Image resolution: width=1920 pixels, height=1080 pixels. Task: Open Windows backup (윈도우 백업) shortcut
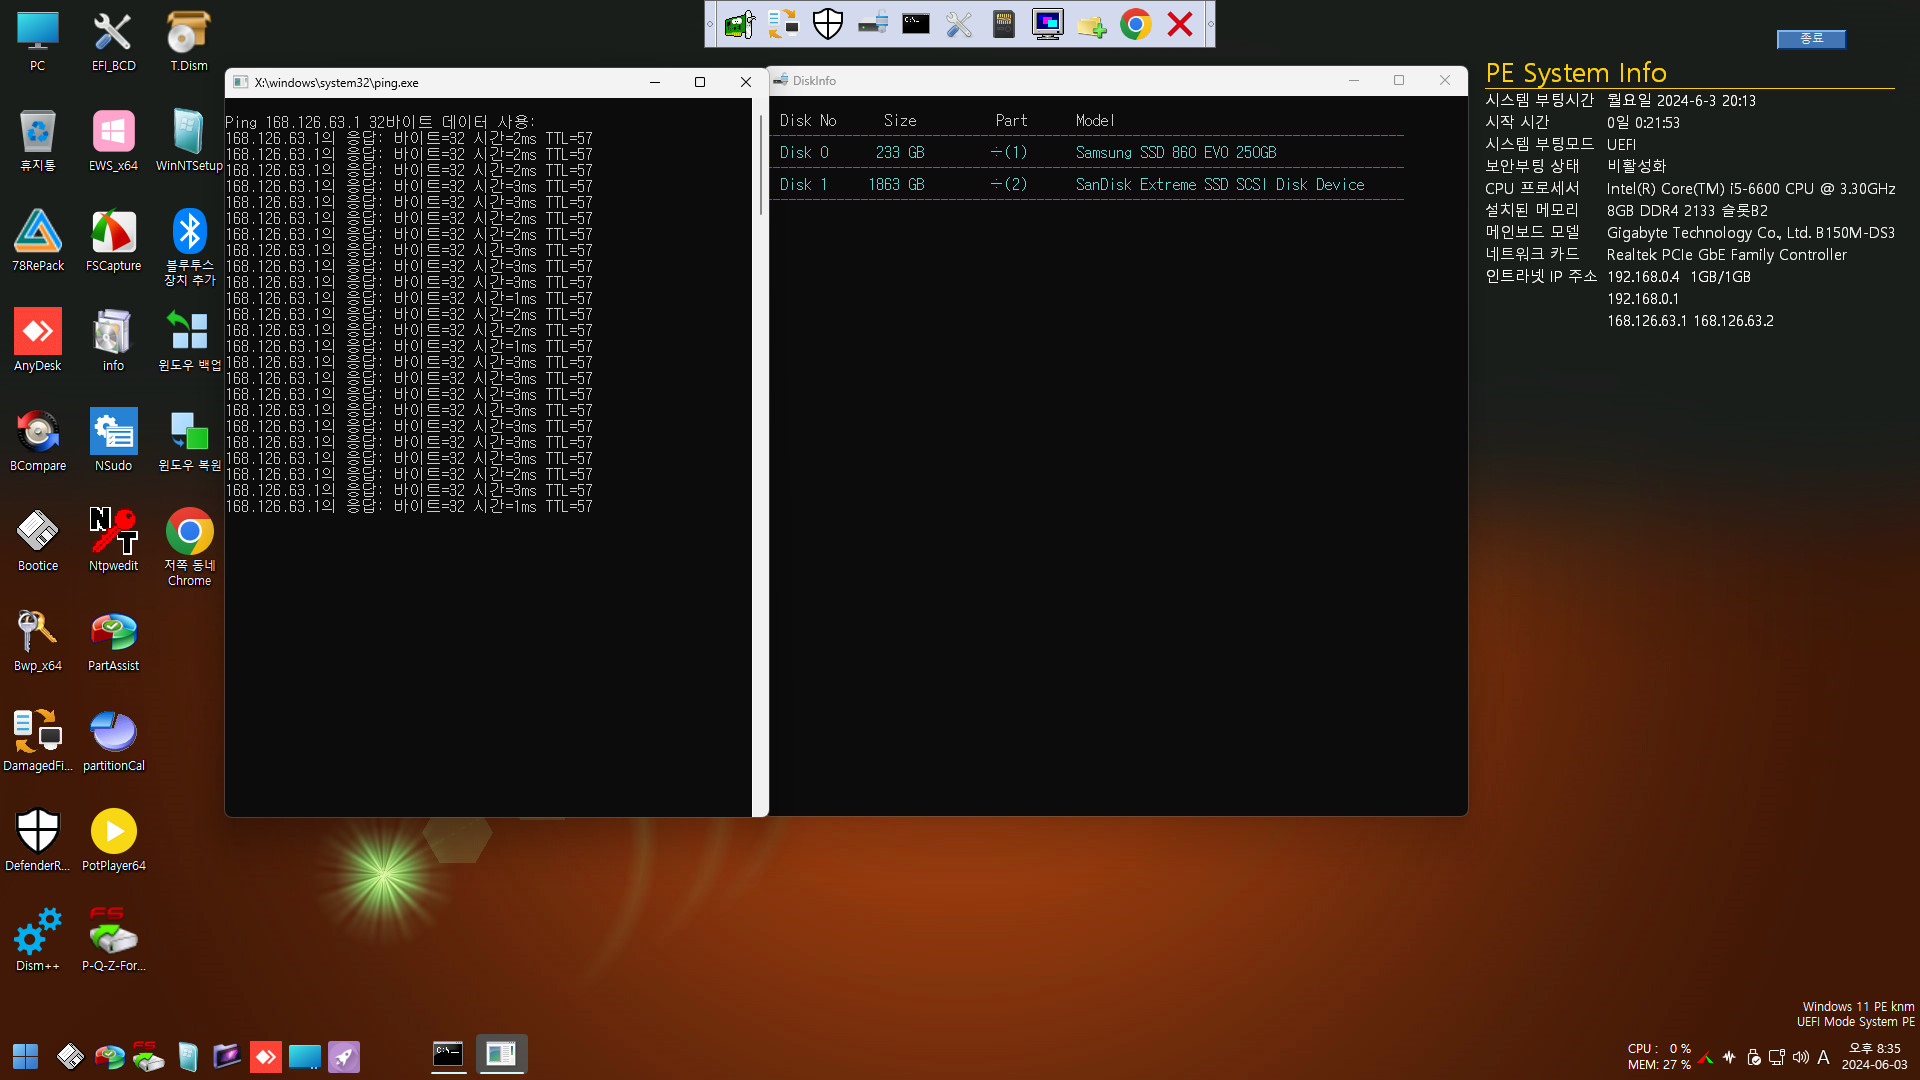point(189,341)
